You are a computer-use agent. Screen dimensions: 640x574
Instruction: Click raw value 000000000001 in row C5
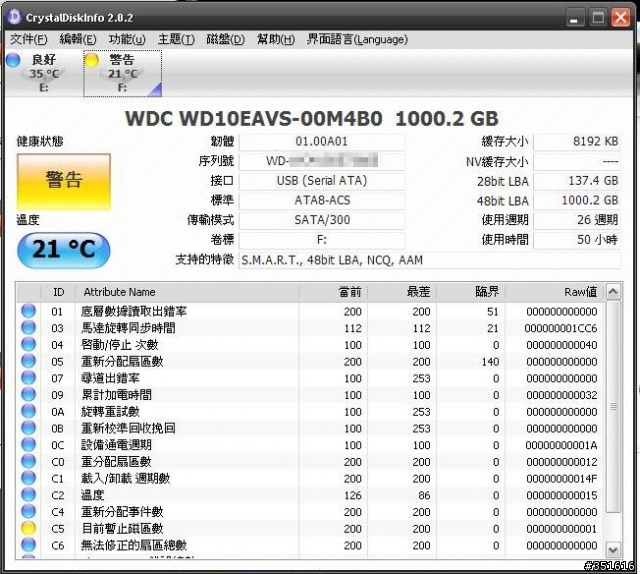coord(562,529)
